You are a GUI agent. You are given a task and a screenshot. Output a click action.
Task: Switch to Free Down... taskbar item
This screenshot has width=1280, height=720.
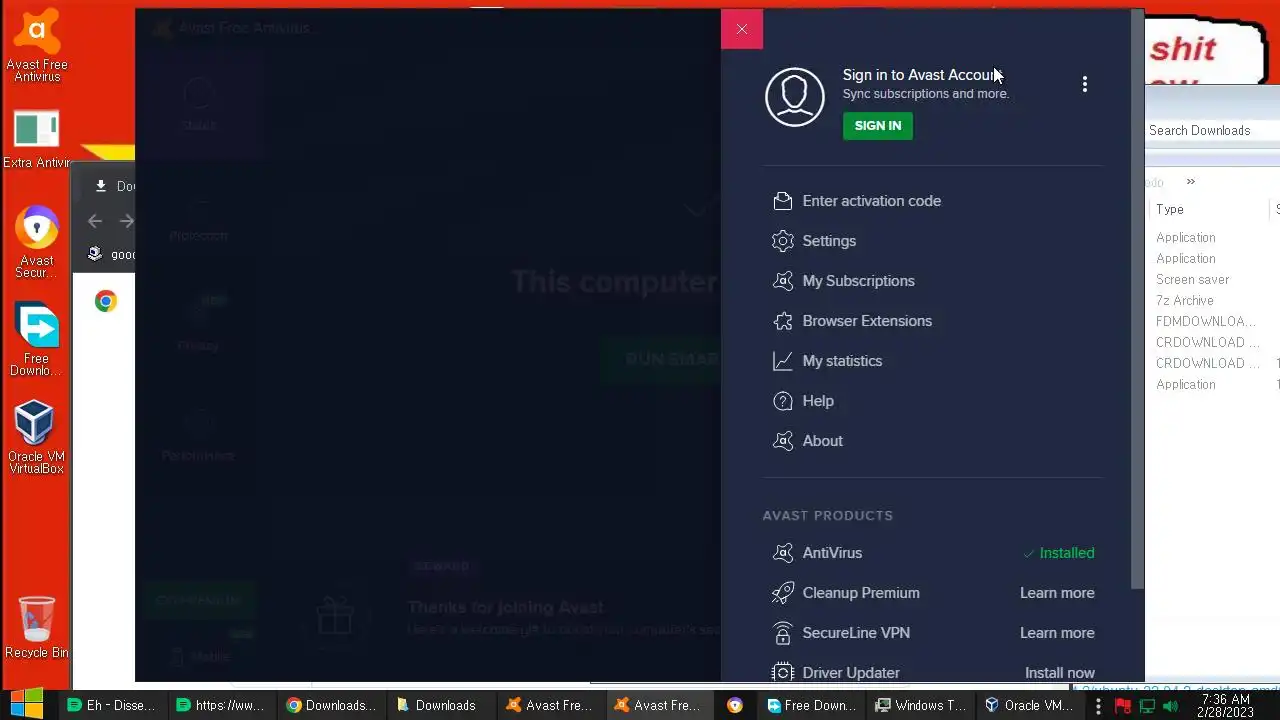[x=811, y=705]
